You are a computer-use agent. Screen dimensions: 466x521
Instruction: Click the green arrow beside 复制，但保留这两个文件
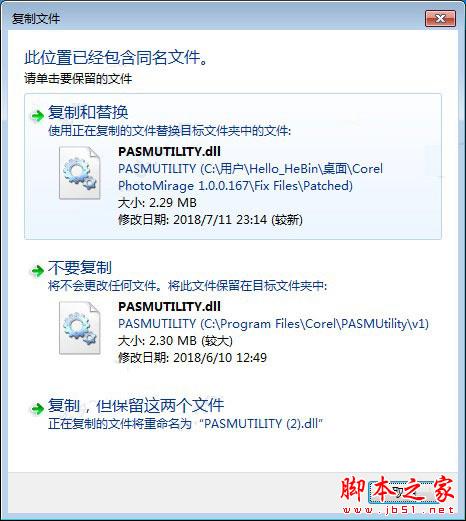(37, 408)
